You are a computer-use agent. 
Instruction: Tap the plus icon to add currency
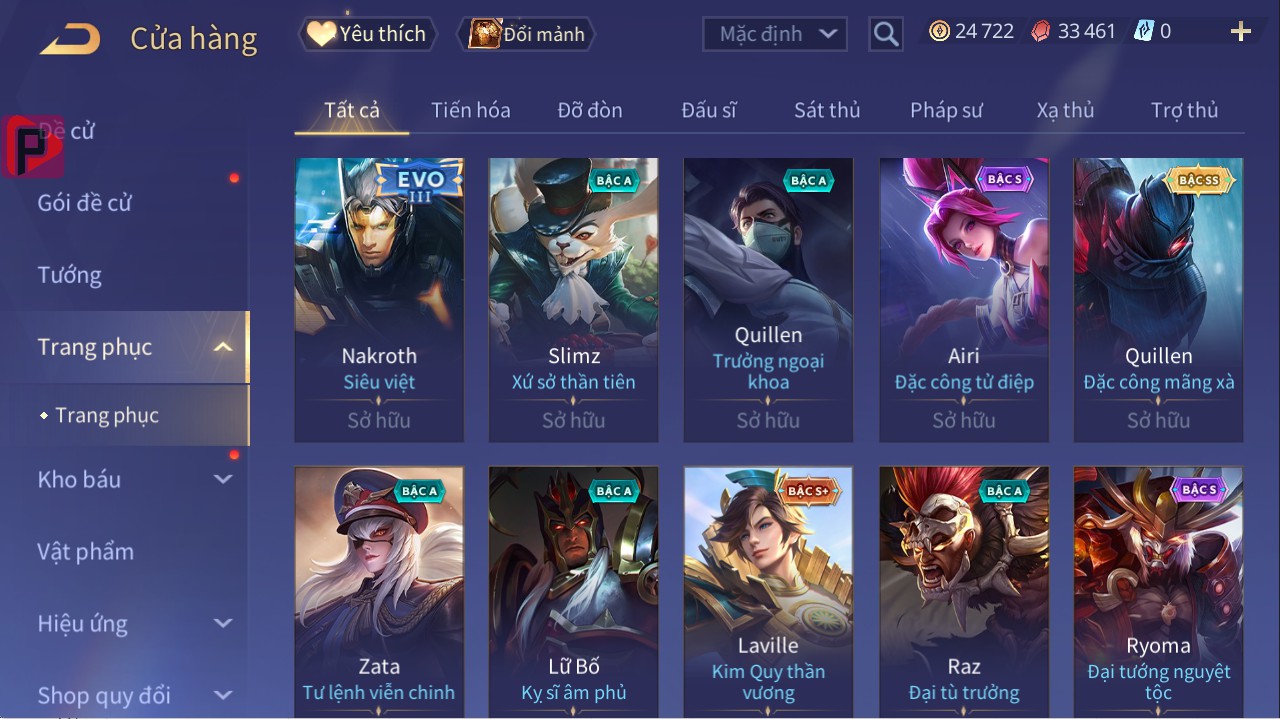tap(1241, 32)
